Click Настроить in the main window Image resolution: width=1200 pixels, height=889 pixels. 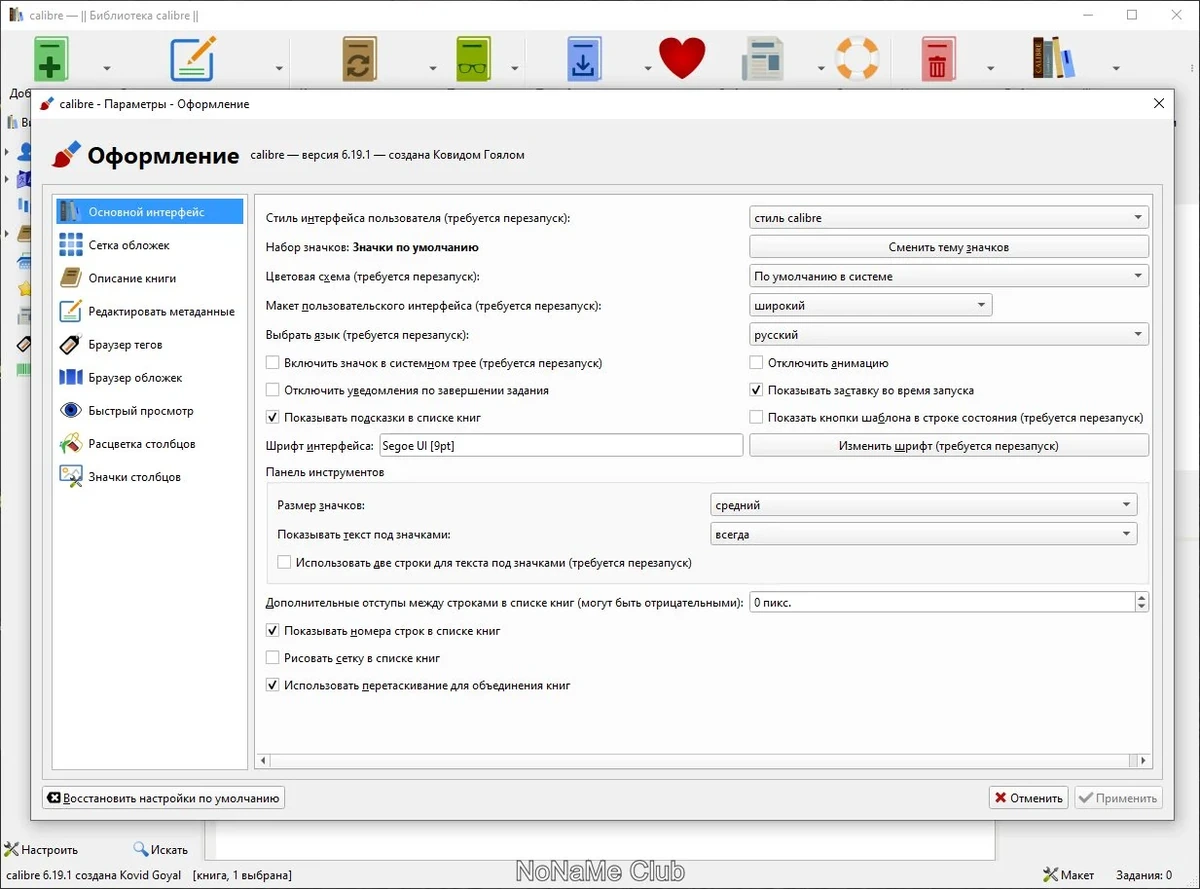click(41, 849)
